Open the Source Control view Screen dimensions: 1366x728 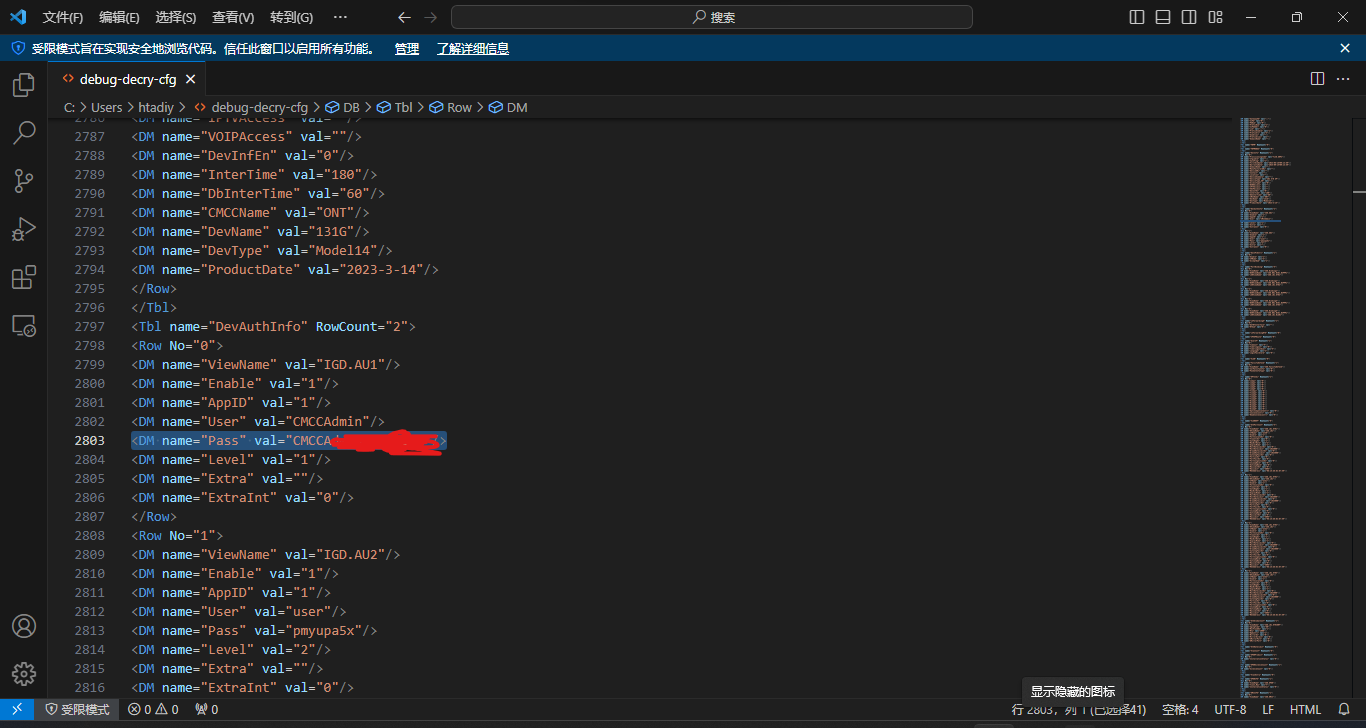click(24, 181)
